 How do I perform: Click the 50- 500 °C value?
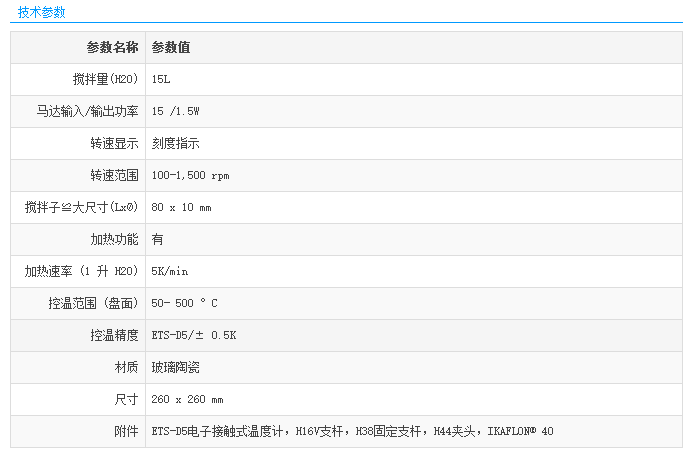pos(184,304)
